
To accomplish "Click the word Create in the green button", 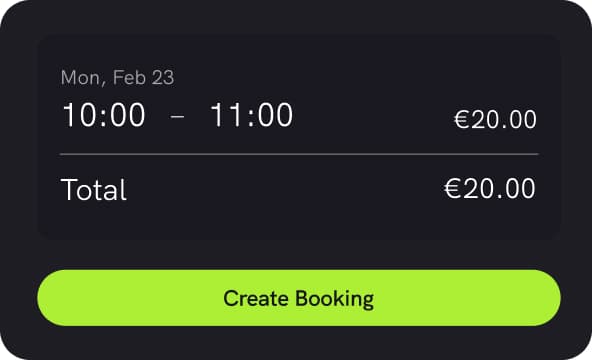I will point(256,298).
